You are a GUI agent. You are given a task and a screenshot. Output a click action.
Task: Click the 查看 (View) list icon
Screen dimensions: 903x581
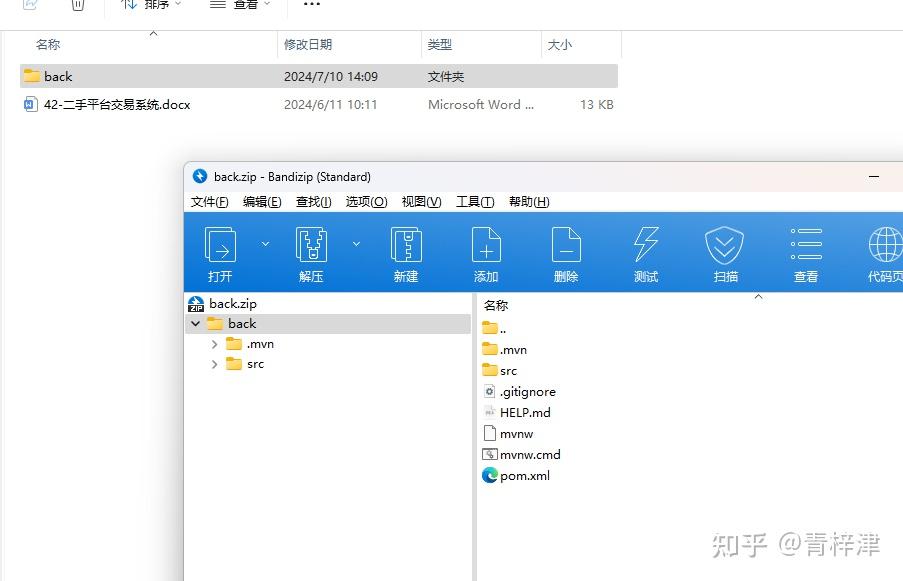[806, 244]
